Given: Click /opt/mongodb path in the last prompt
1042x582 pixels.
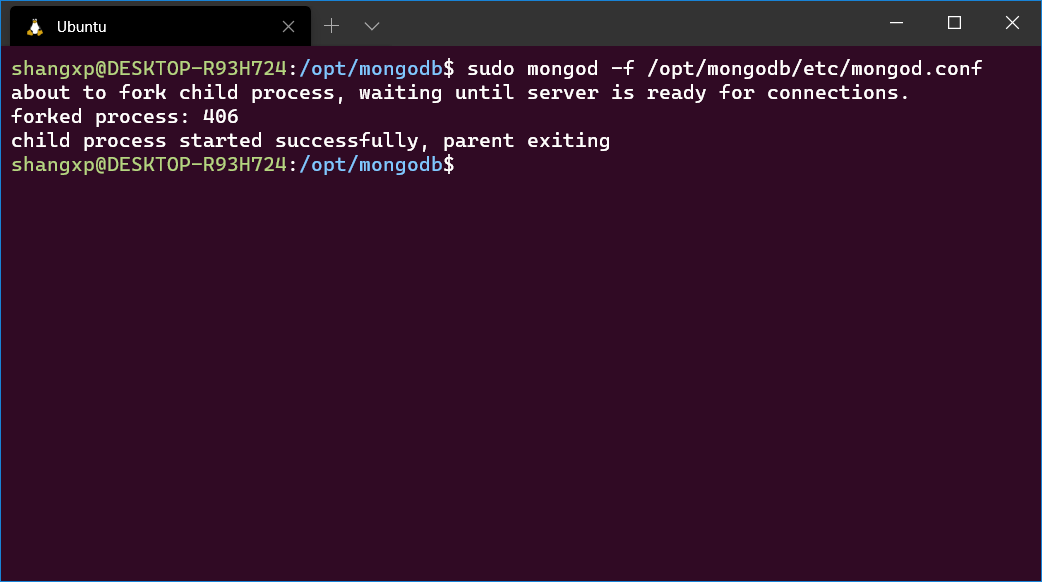Looking at the screenshot, I should [x=371, y=165].
